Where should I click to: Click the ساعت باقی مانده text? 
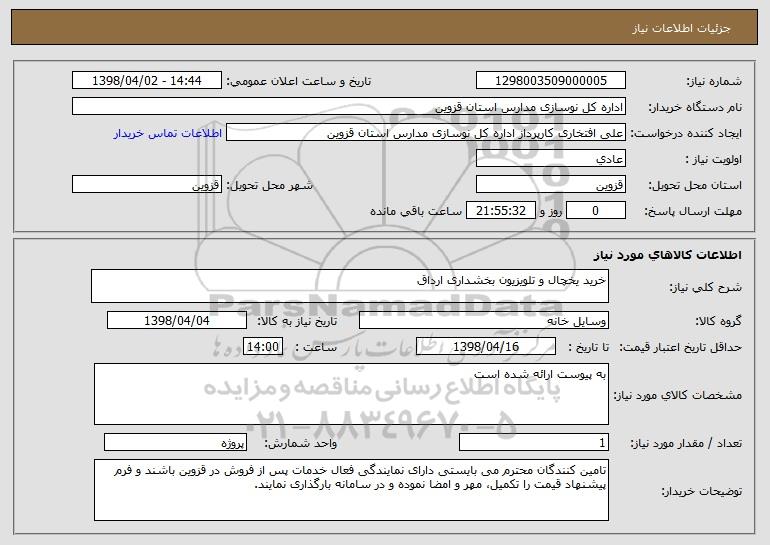(x=416, y=211)
